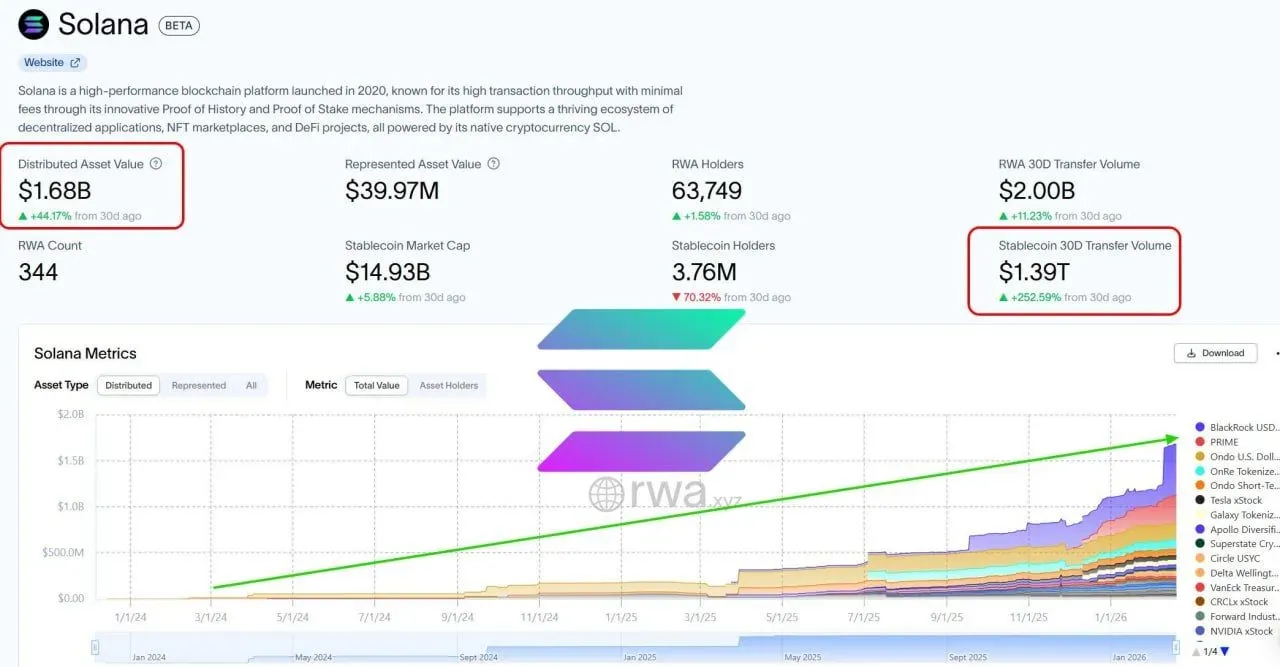This screenshot has height=667, width=1280.
Task: Select the Distributed asset type
Action: tap(129, 385)
